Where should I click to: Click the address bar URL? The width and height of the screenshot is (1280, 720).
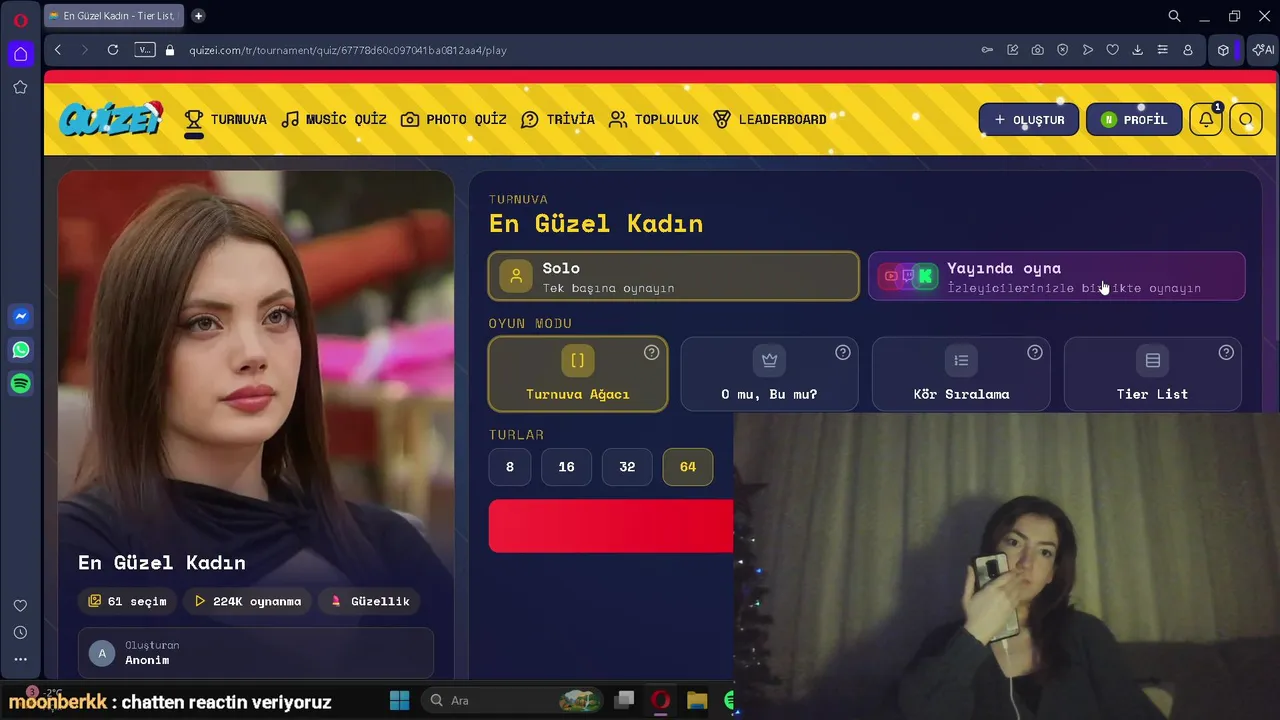[x=348, y=50]
